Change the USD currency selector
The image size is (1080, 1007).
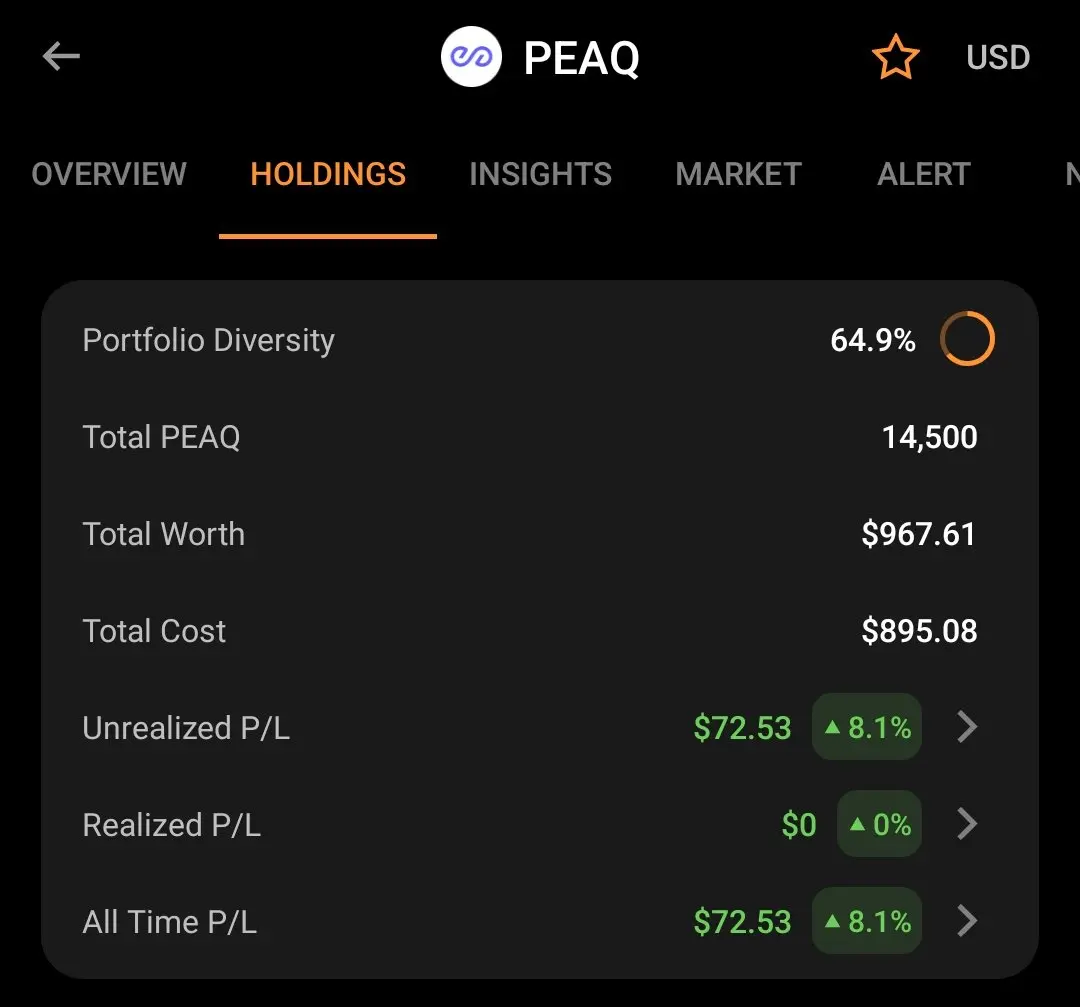pyautogui.click(x=998, y=57)
